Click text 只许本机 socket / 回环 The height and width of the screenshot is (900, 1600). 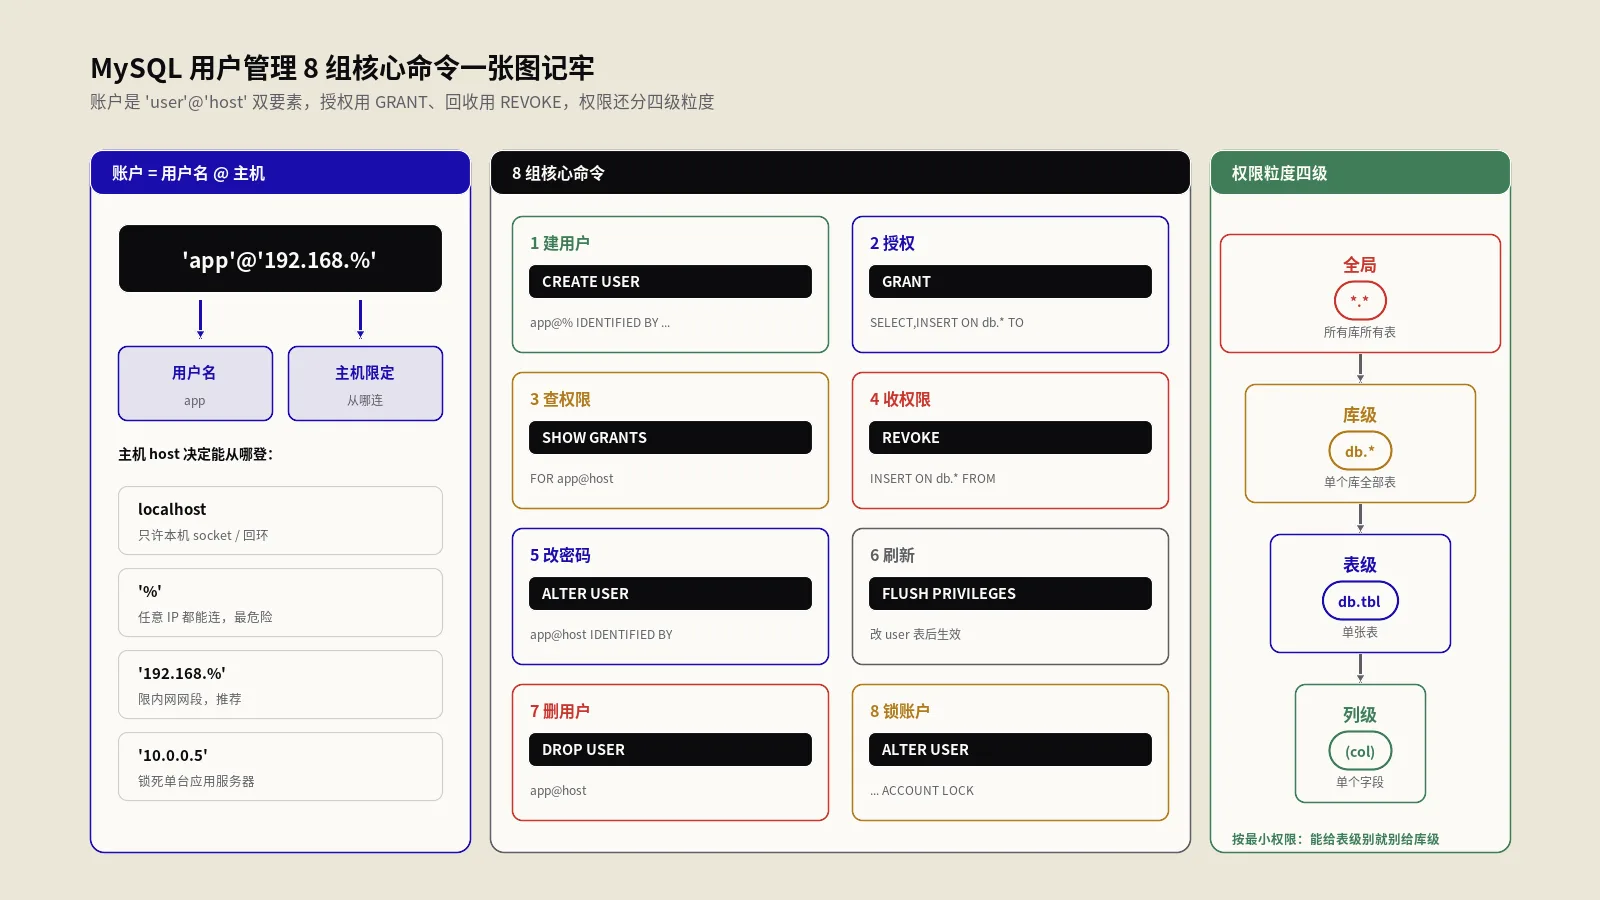click(x=203, y=535)
